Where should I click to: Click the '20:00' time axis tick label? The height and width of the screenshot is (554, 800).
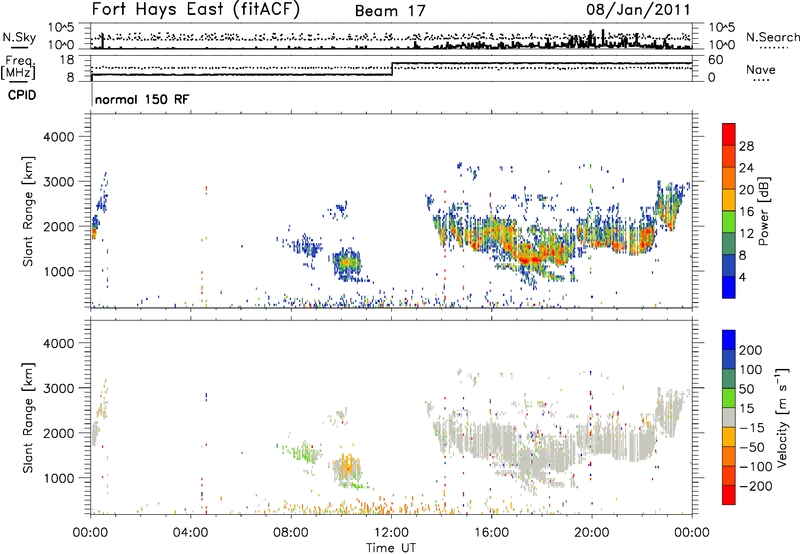(592, 532)
